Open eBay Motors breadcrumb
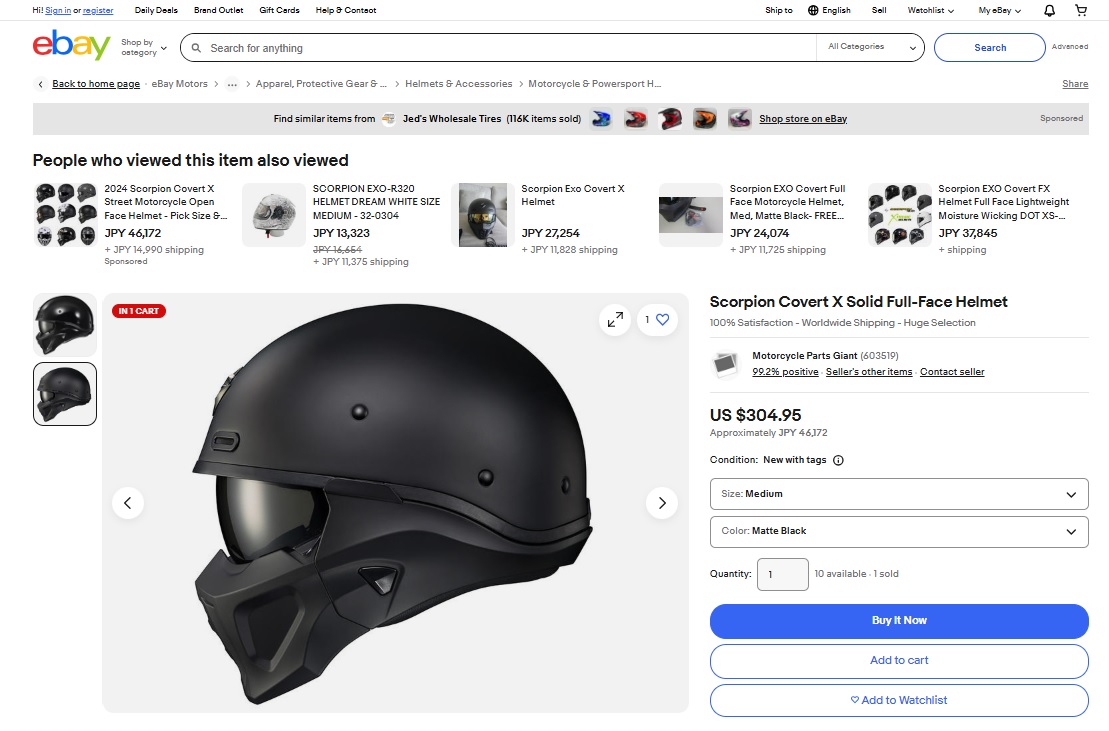Image resolution: width=1109 pixels, height=731 pixels. [x=180, y=84]
